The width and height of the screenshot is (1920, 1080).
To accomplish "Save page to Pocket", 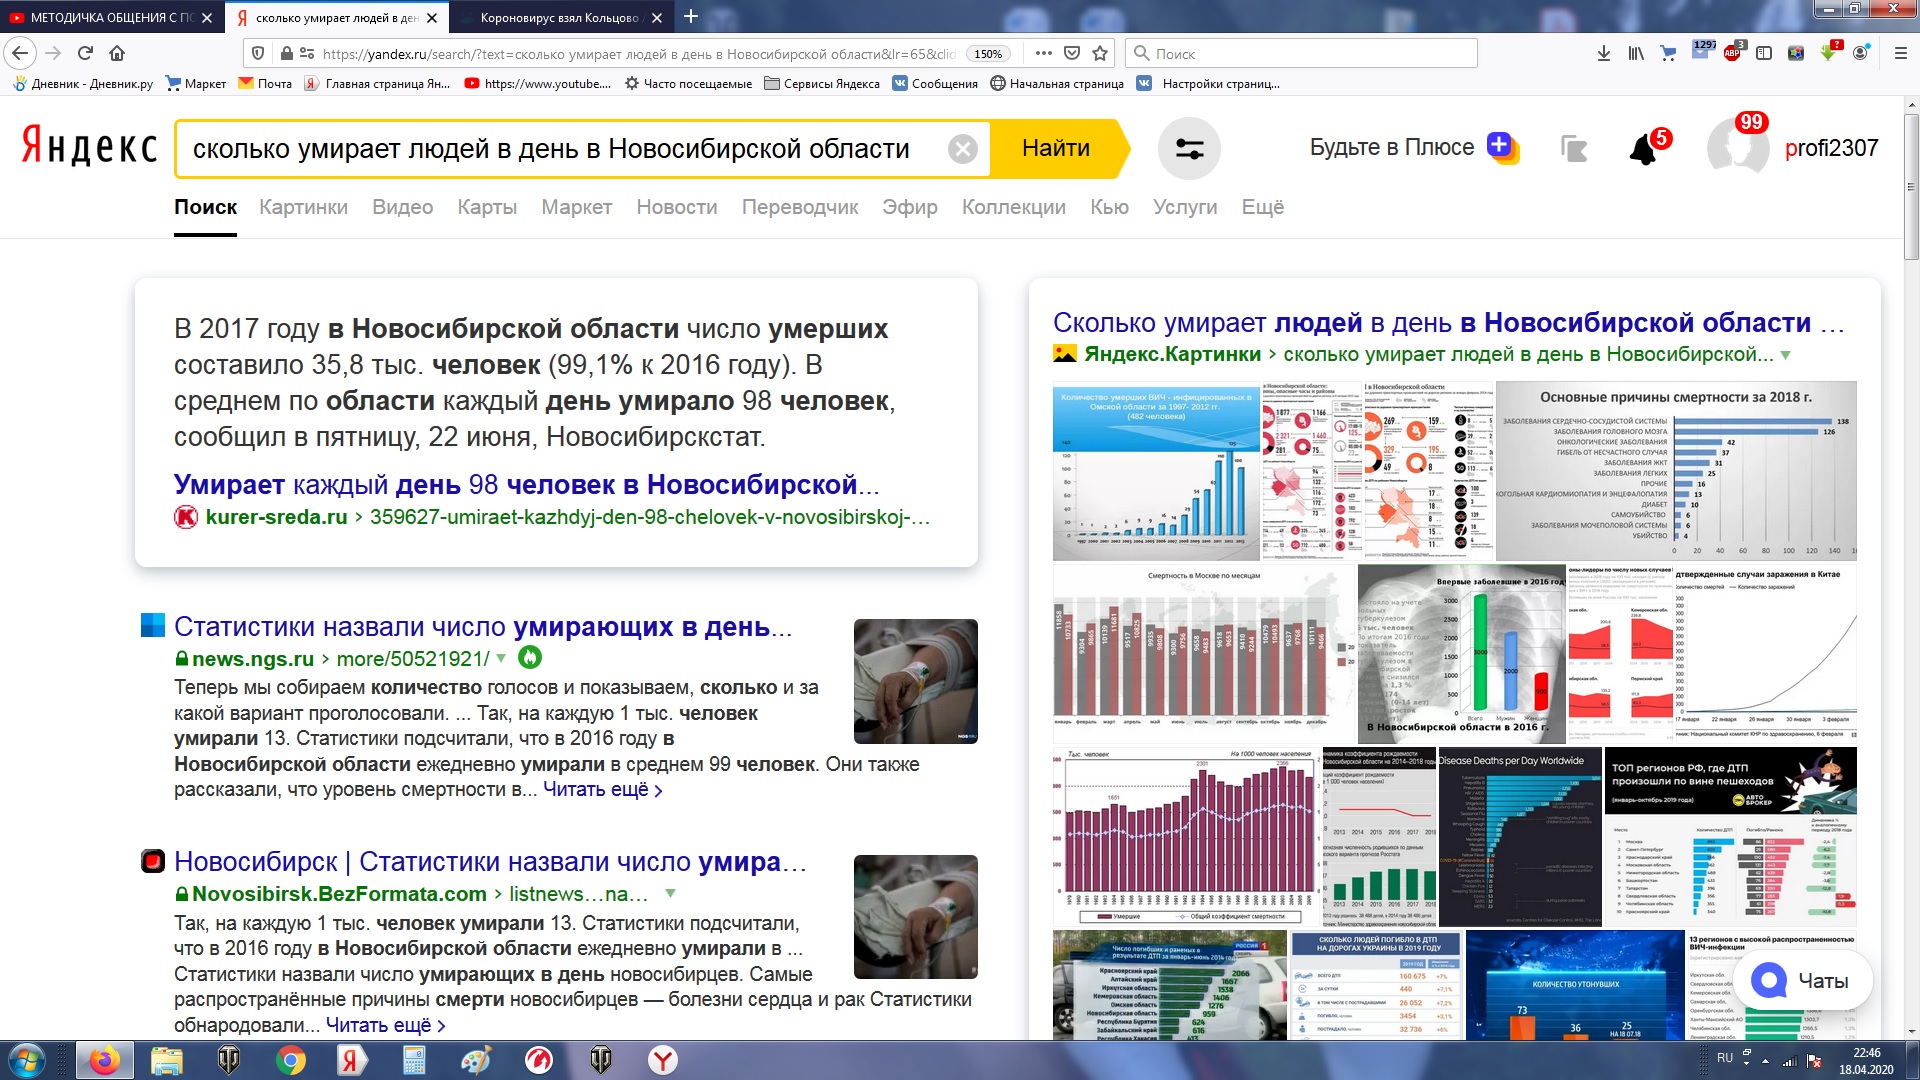I will [1072, 53].
